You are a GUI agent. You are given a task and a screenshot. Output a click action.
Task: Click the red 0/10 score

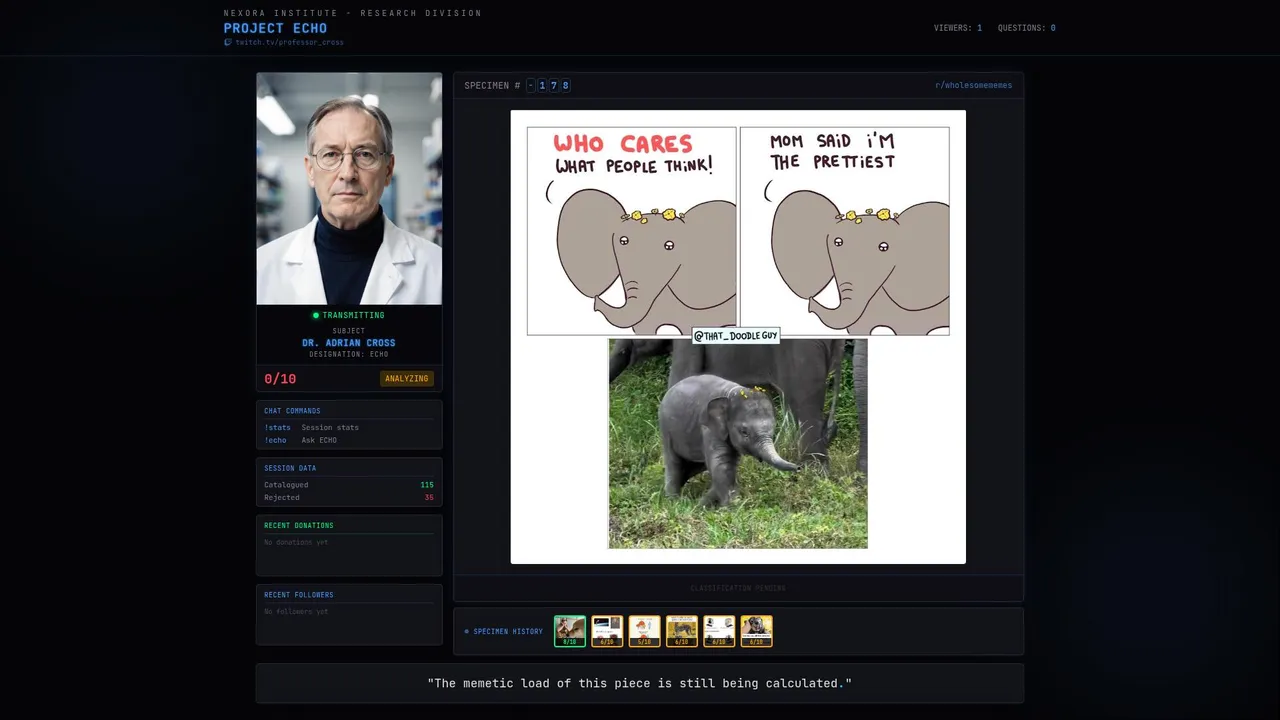click(x=280, y=379)
